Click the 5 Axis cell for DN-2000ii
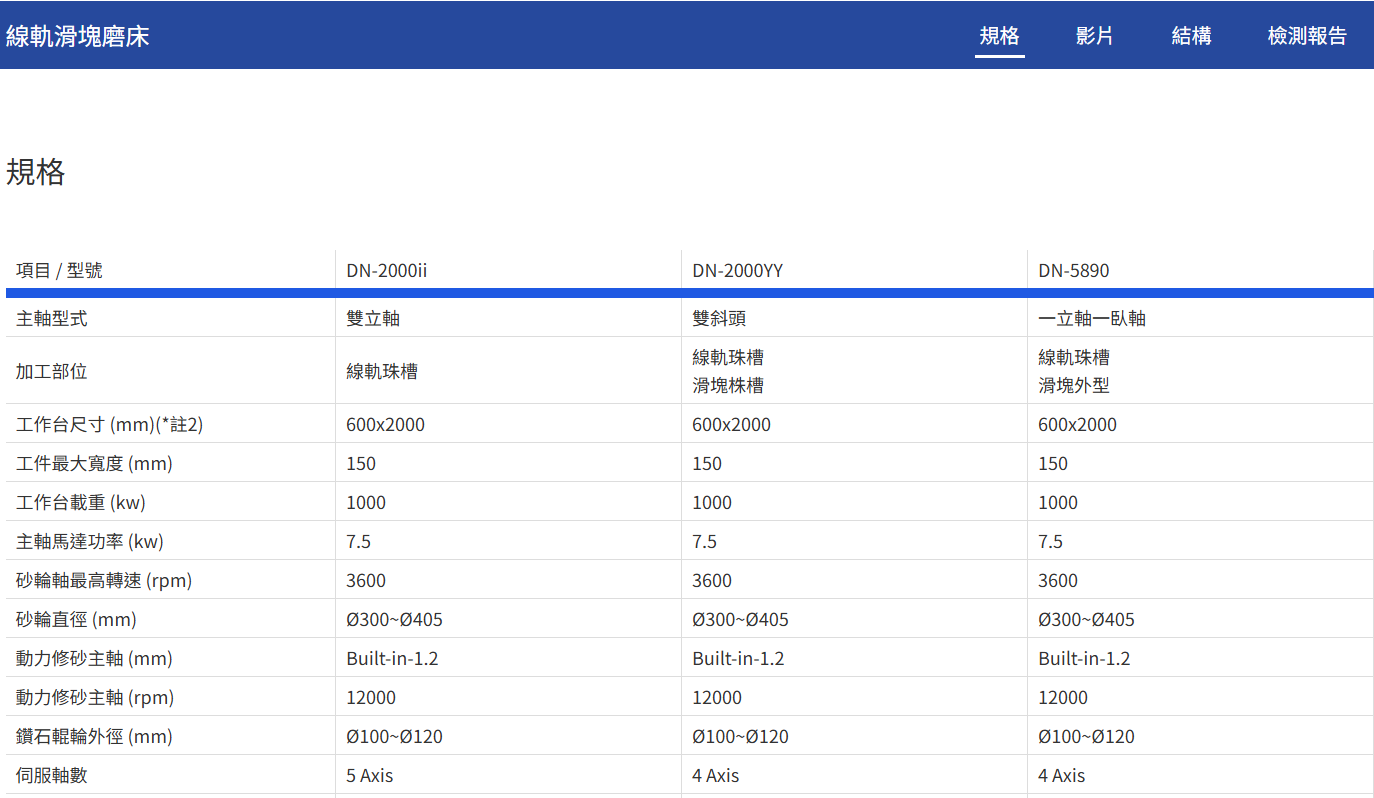 coord(370,775)
